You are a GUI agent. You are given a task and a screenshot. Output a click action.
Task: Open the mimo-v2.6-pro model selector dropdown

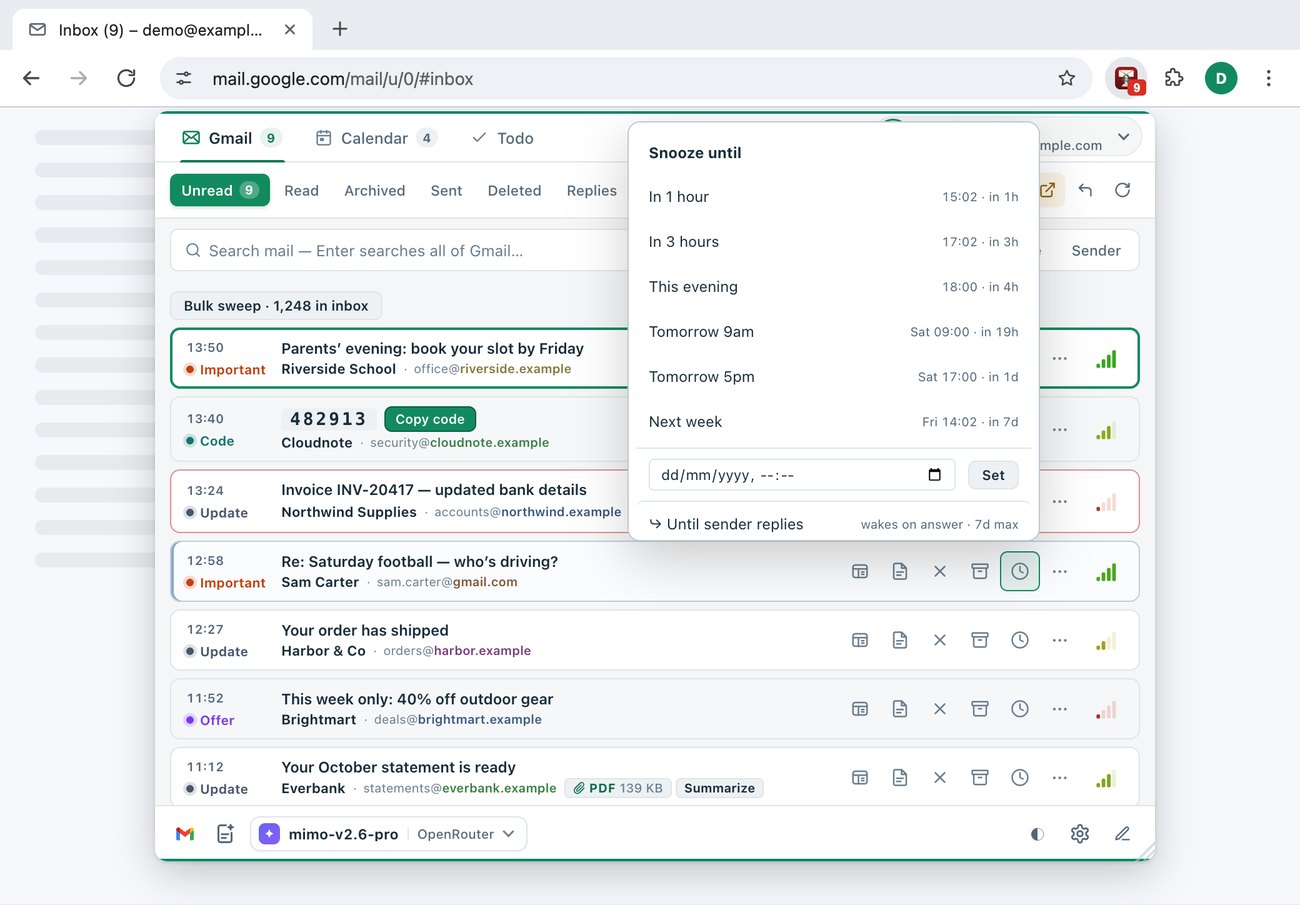pyautogui.click(x=389, y=834)
